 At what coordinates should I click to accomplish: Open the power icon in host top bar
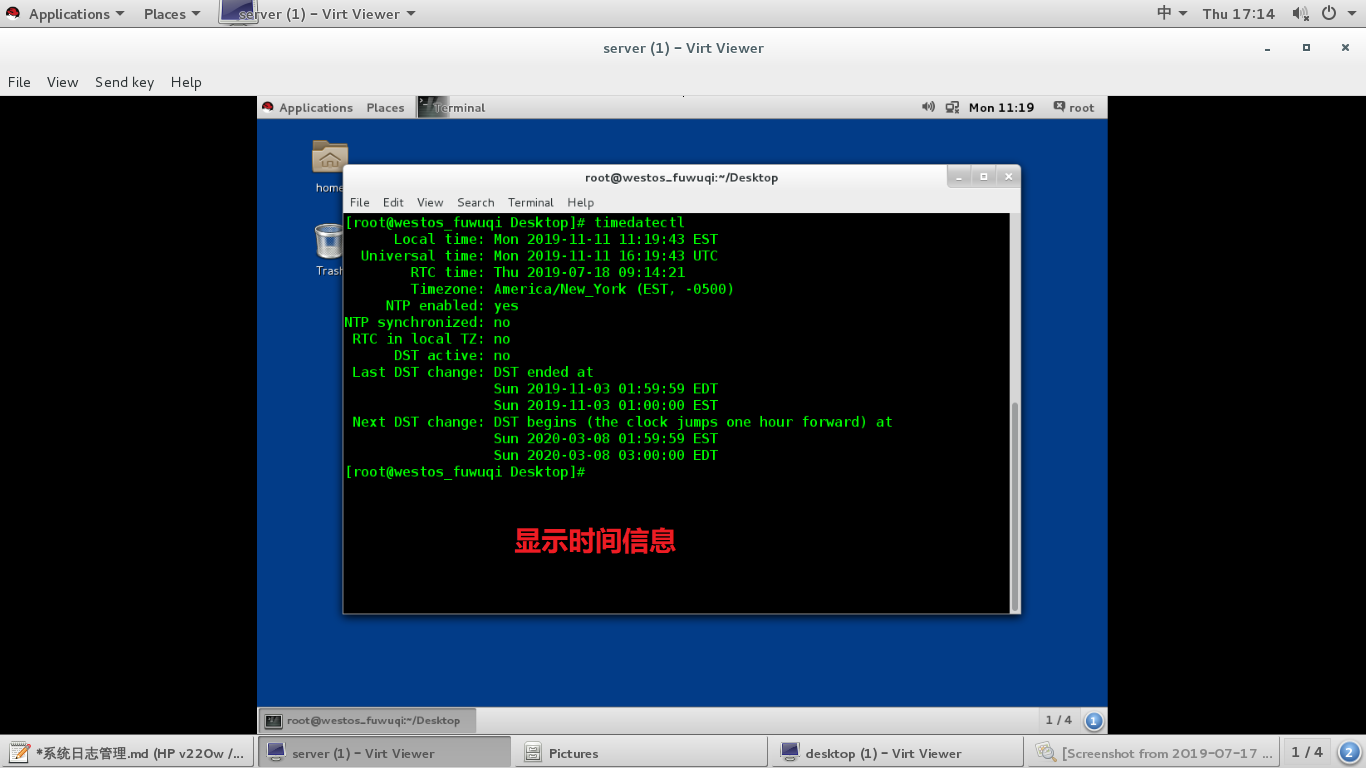tap(1329, 13)
